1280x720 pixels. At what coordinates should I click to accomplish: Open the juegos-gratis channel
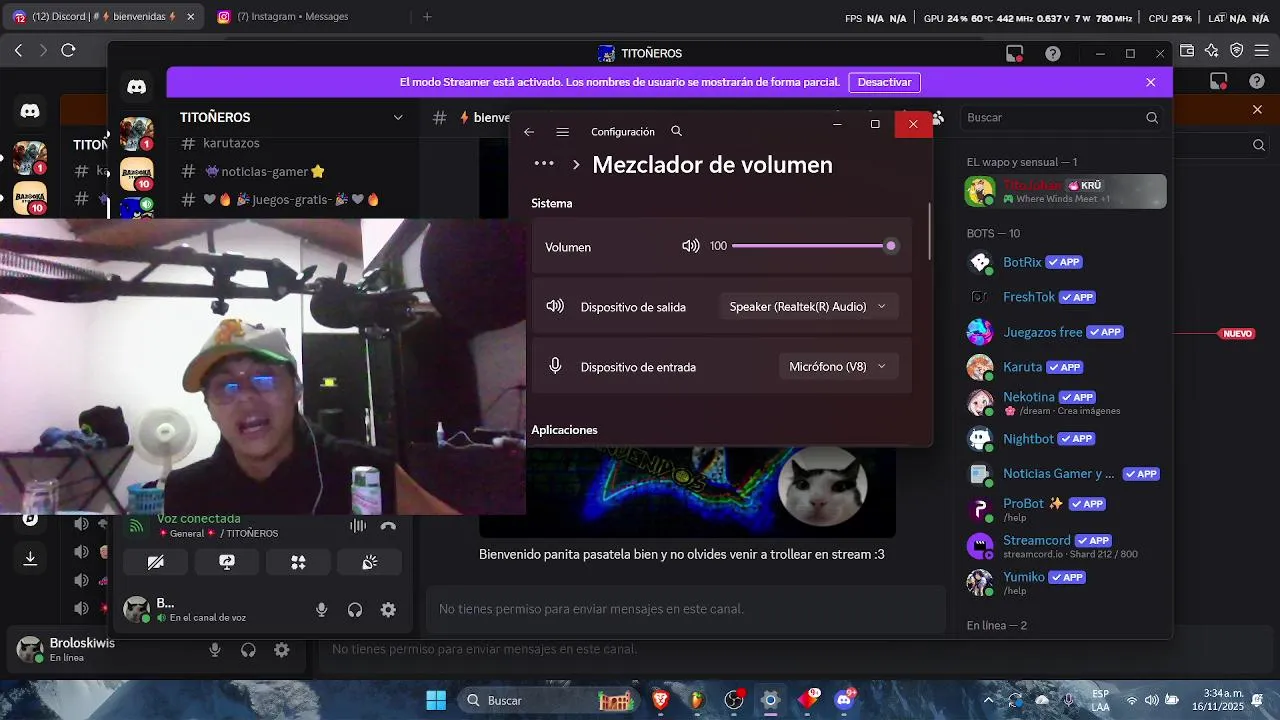(280, 199)
